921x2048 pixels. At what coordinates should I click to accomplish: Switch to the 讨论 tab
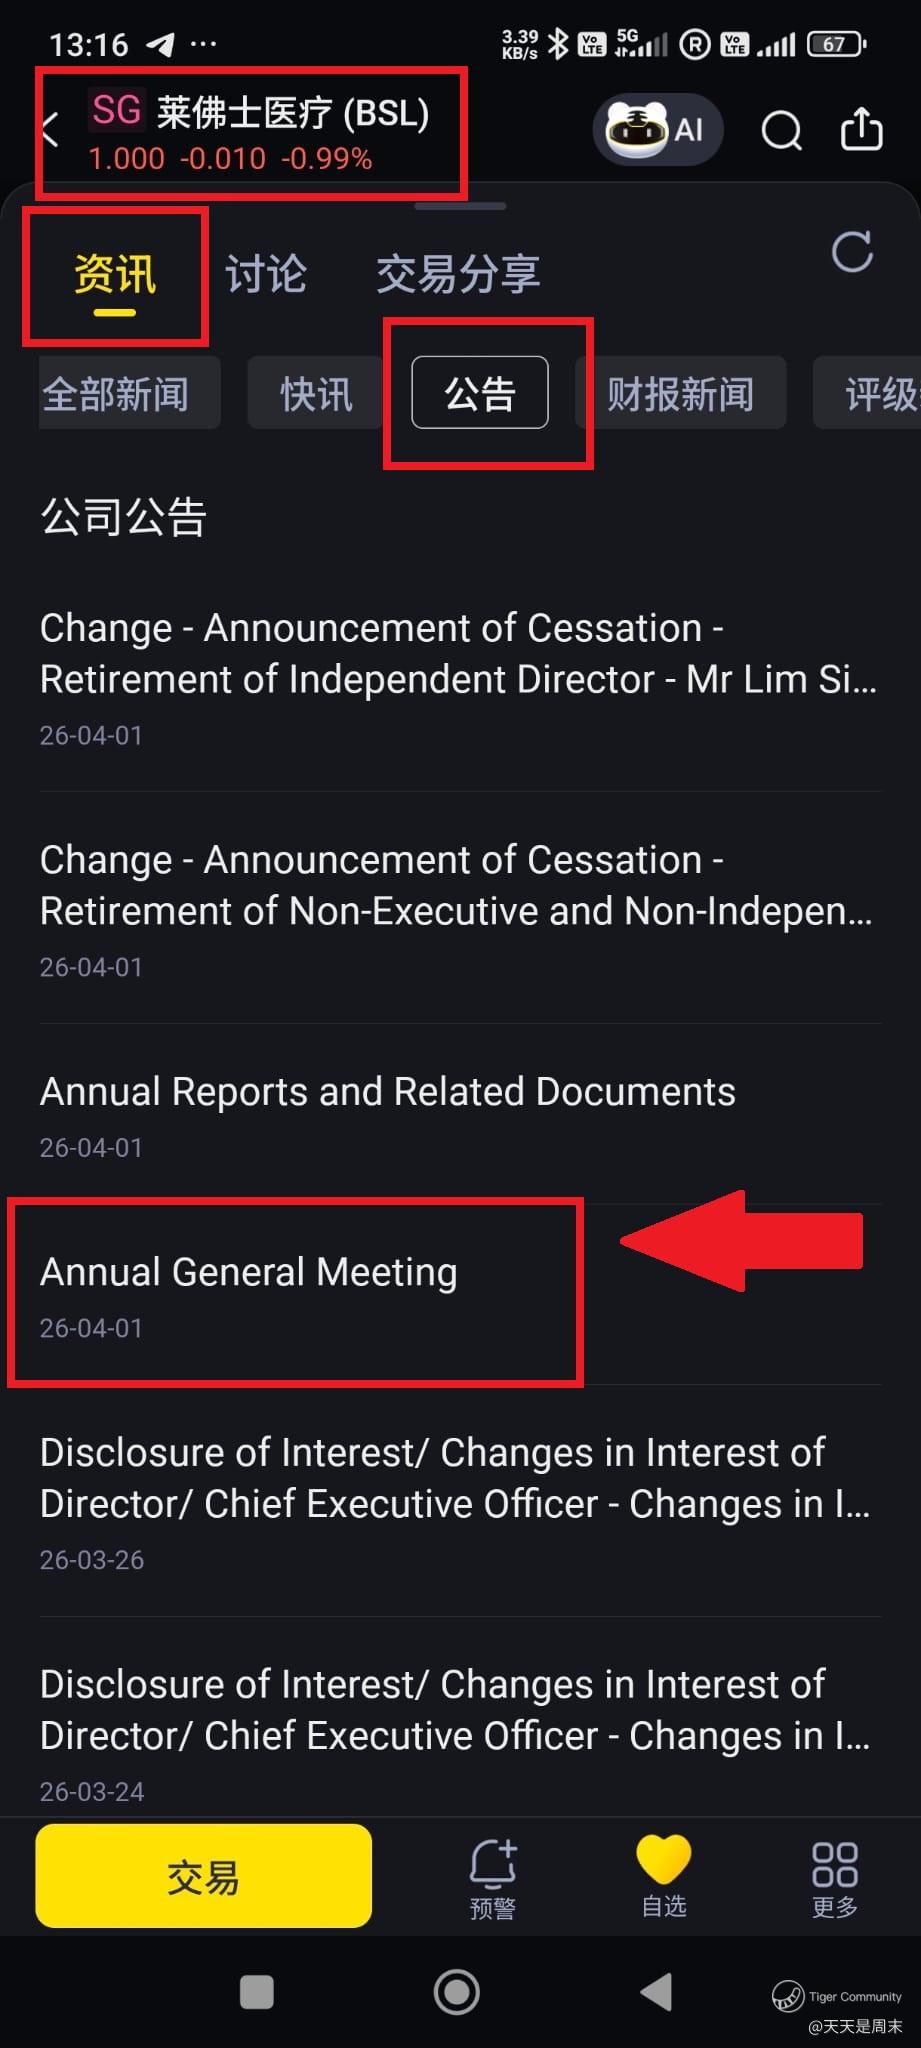pyautogui.click(x=266, y=274)
